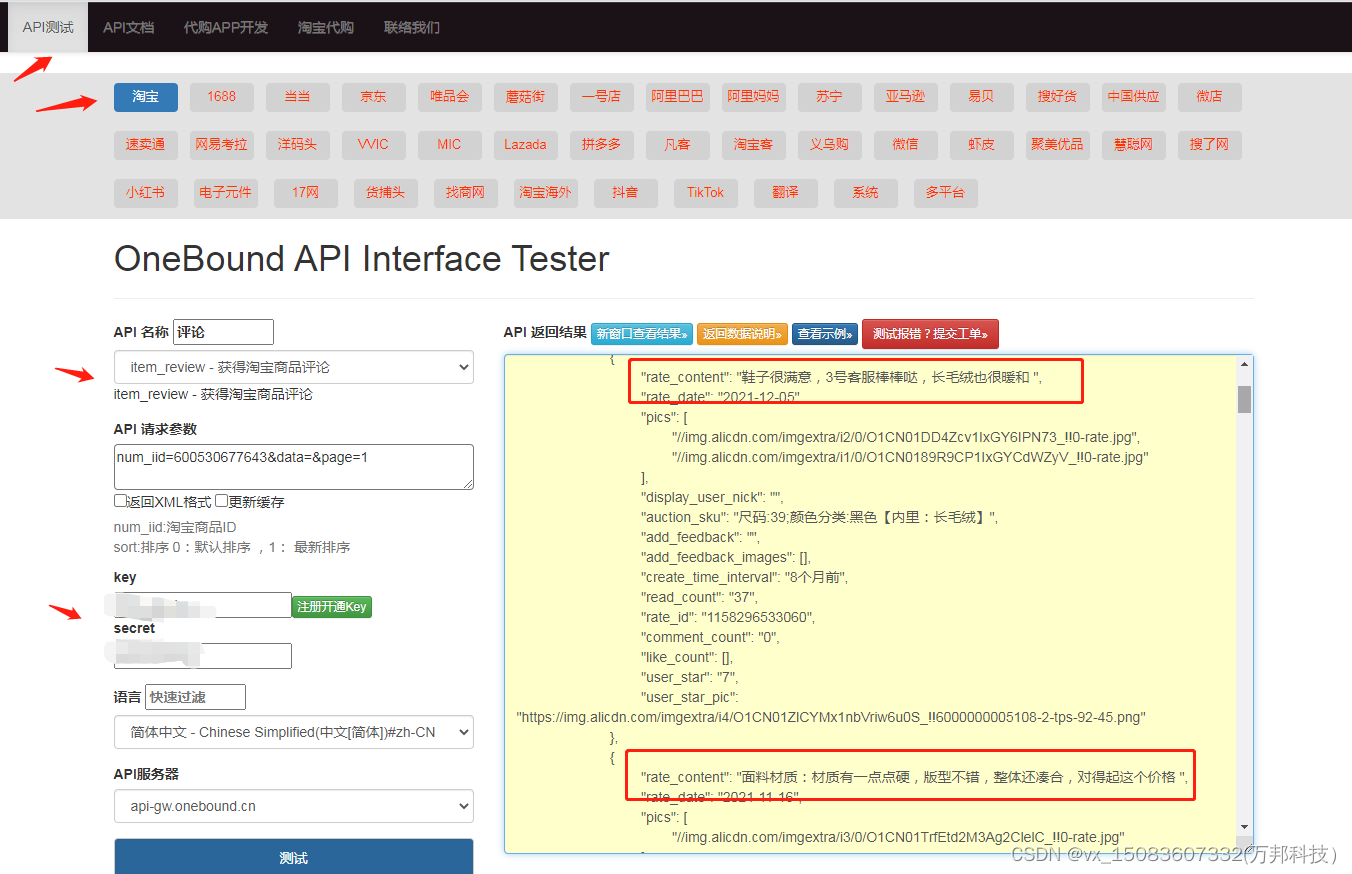This screenshot has width=1352, height=874.
Task: Choose the 拼多多 platform
Action: click(602, 145)
